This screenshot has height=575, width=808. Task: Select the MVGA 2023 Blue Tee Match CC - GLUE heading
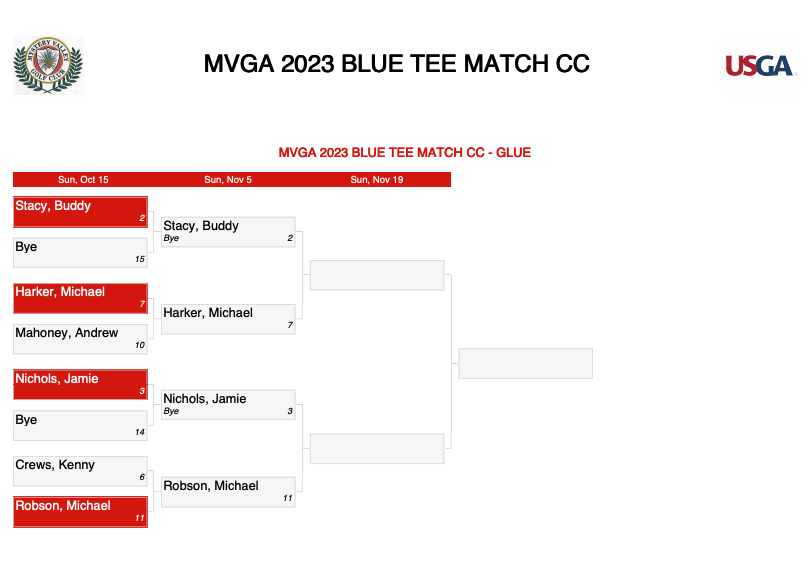(x=405, y=153)
